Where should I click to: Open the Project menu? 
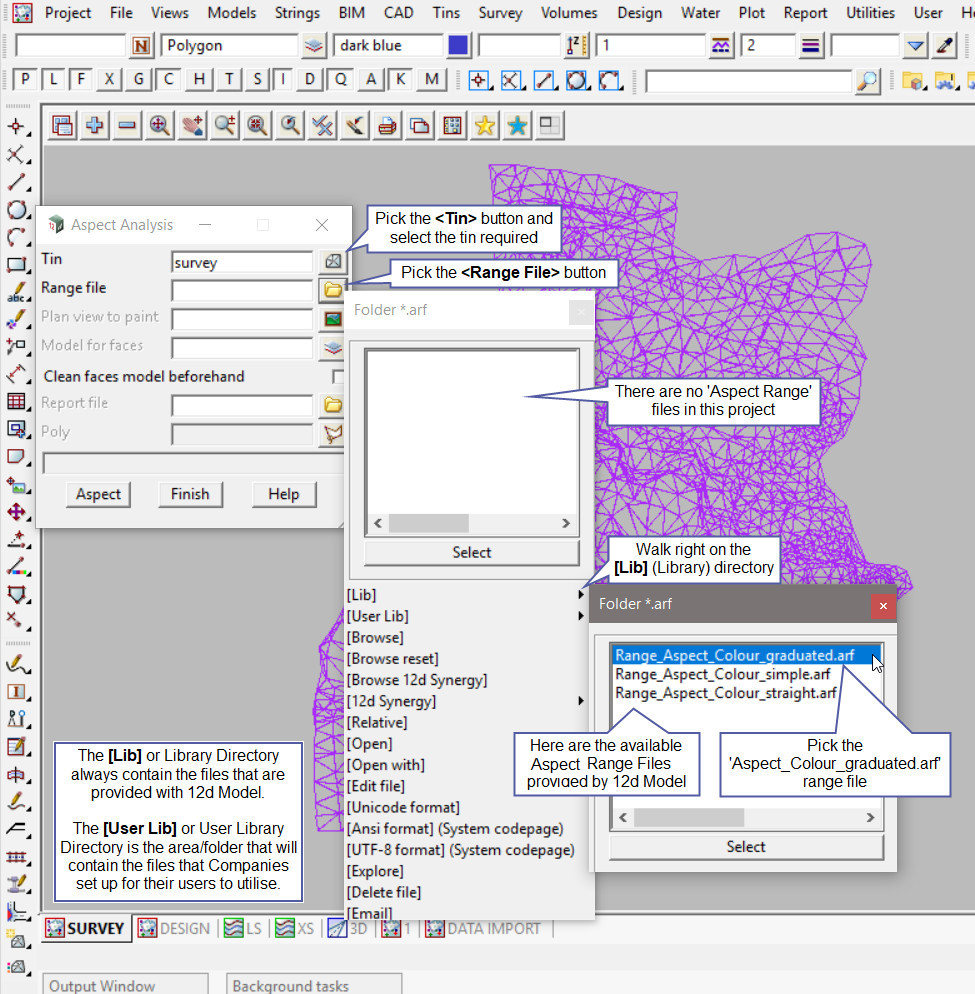[x=68, y=13]
